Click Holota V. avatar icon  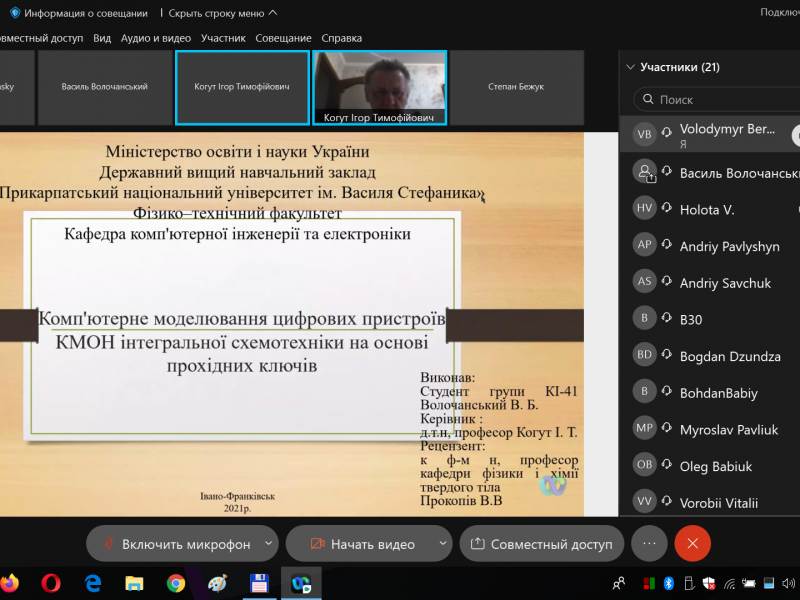[x=645, y=209]
